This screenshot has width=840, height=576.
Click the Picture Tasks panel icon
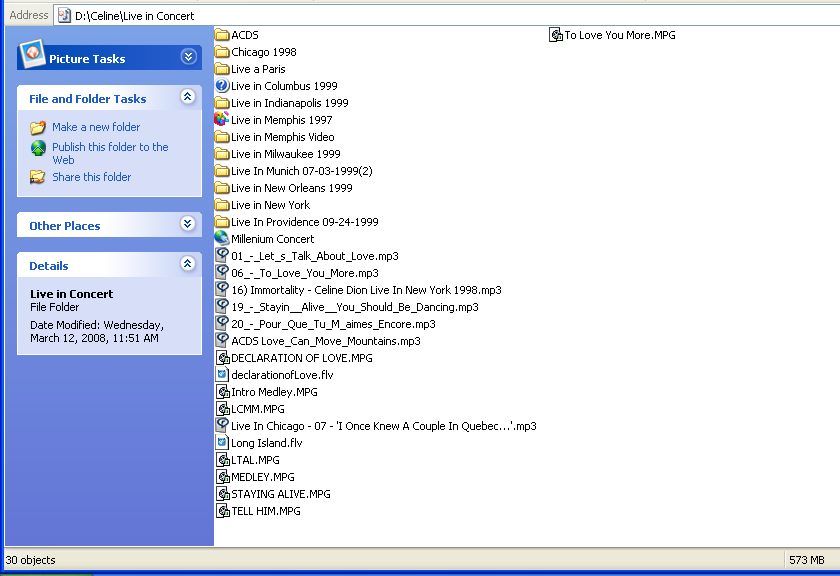pos(32,54)
